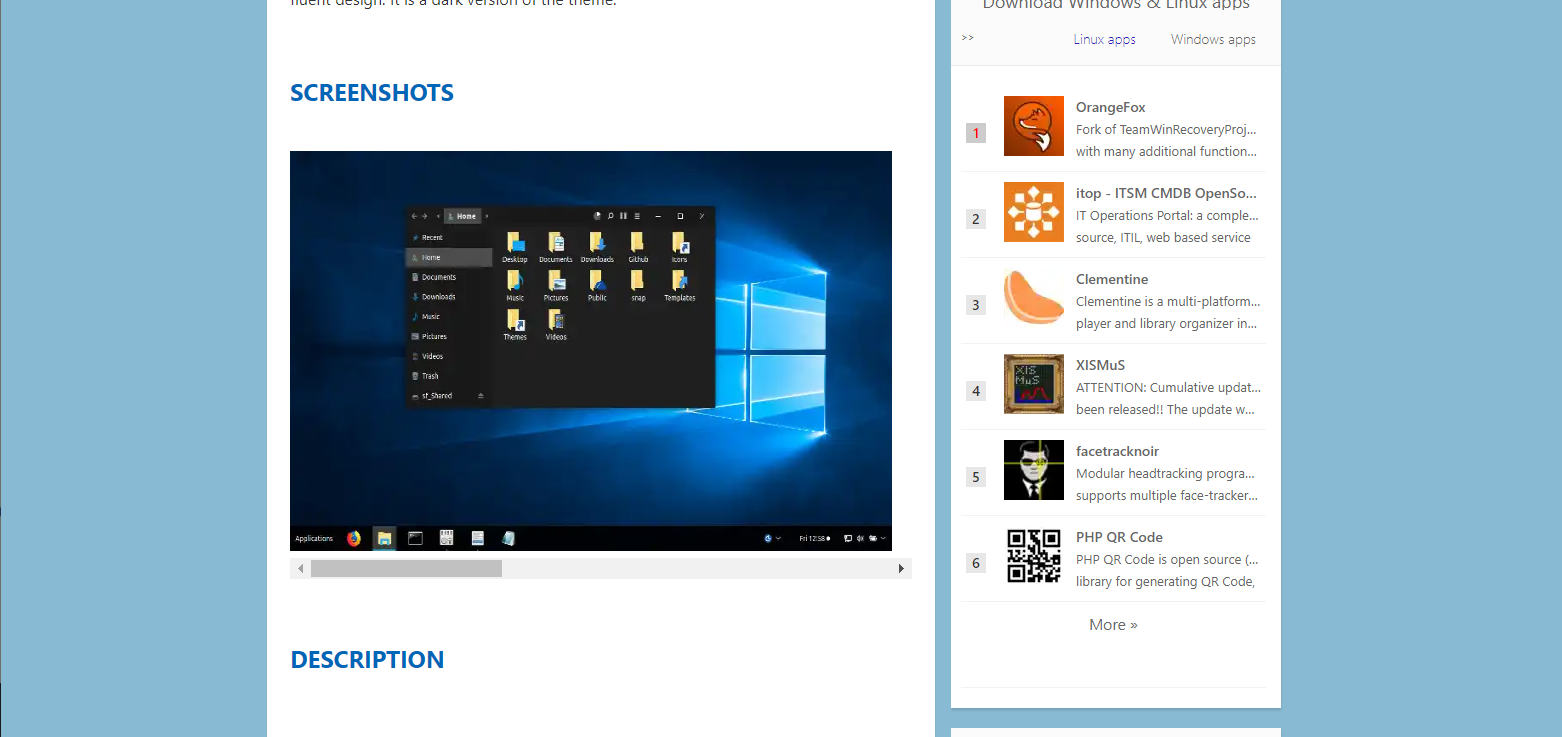
Task: Click 'library for generating QR Code,' text
Action: tap(1165, 581)
